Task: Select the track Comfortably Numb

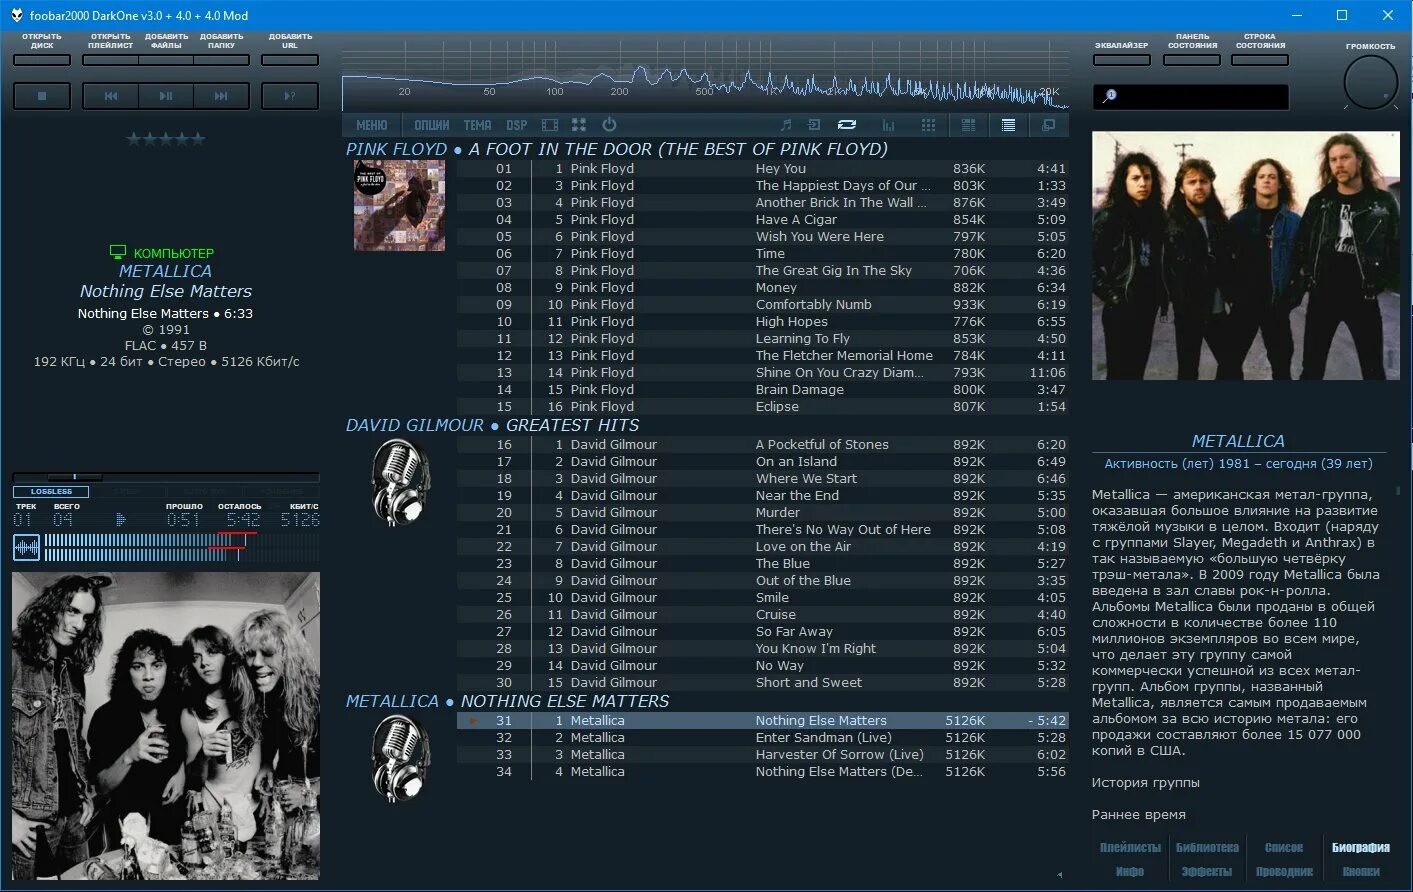Action: (x=762, y=304)
